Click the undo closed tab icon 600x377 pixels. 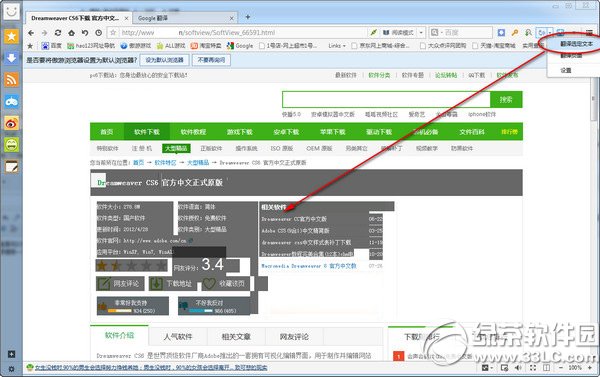click(x=85, y=33)
